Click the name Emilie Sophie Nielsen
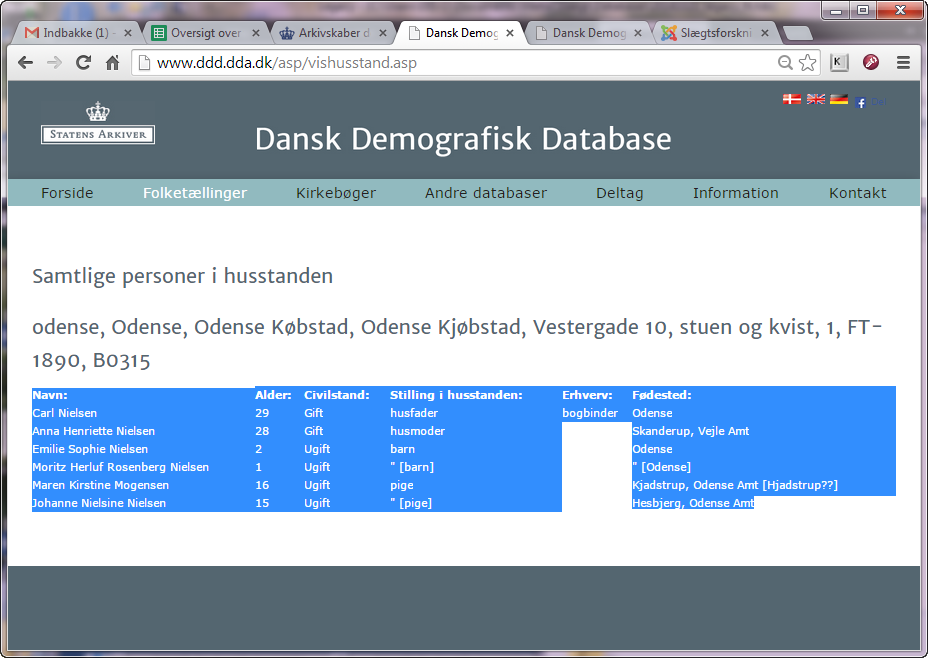 coord(90,449)
